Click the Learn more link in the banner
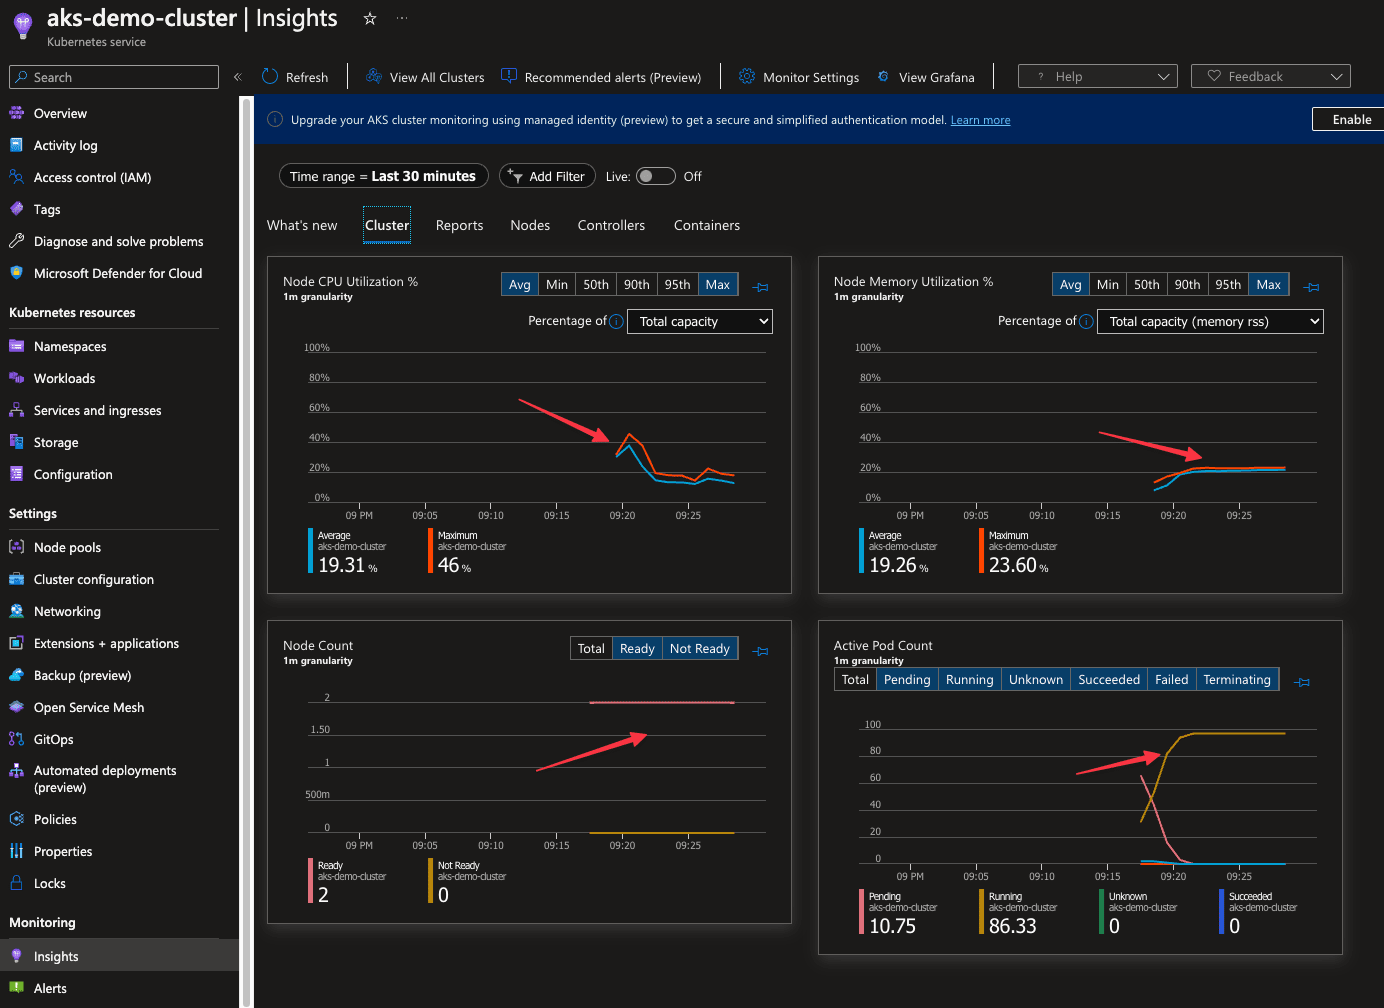This screenshot has width=1384, height=1008. [980, 119]
